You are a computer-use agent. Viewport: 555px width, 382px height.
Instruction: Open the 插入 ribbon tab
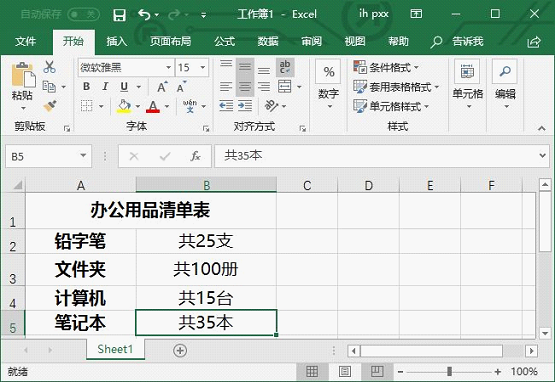(116, 41)
